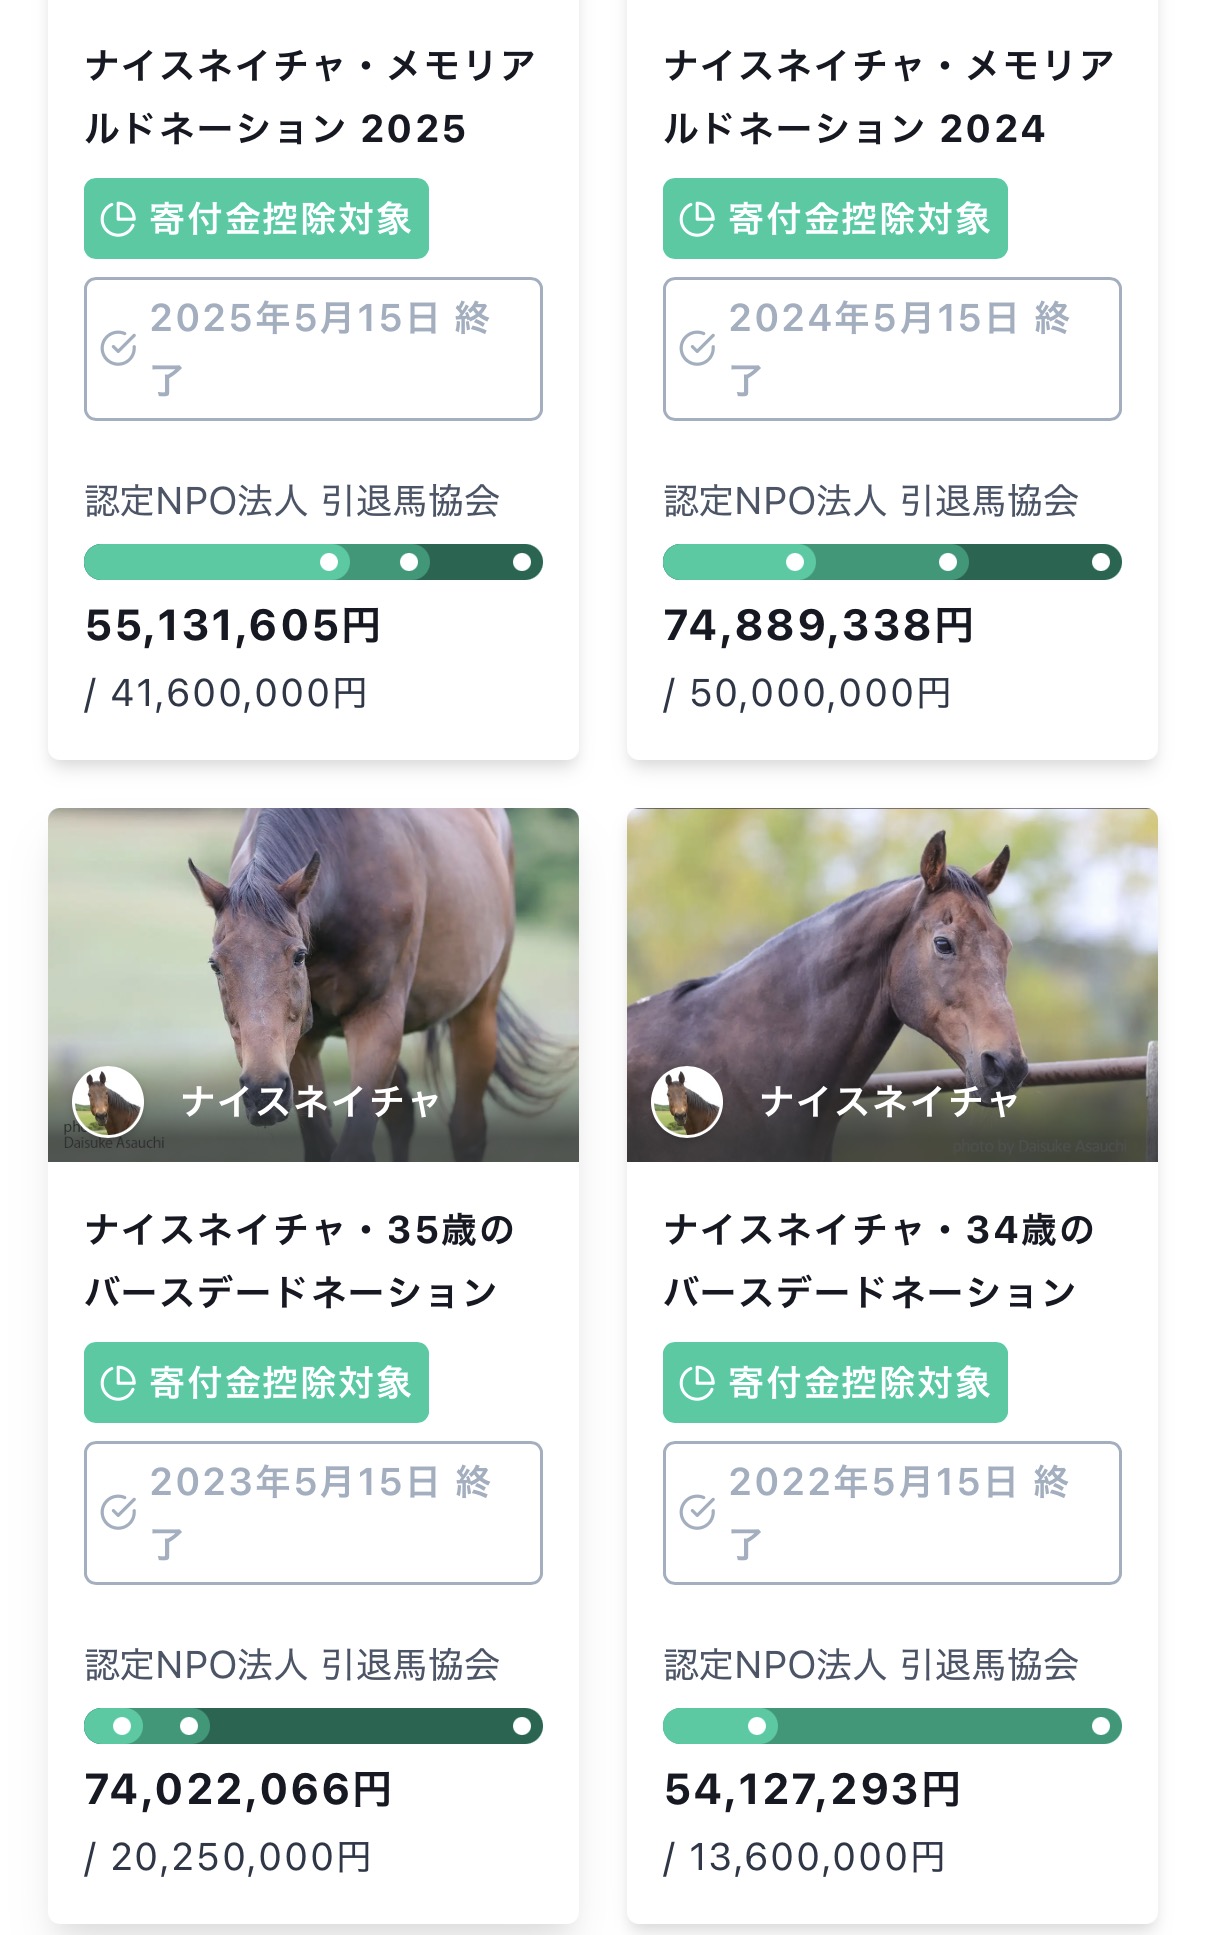Click pie icon on 2024 Memorial donation badge

(x=697, y=219)
